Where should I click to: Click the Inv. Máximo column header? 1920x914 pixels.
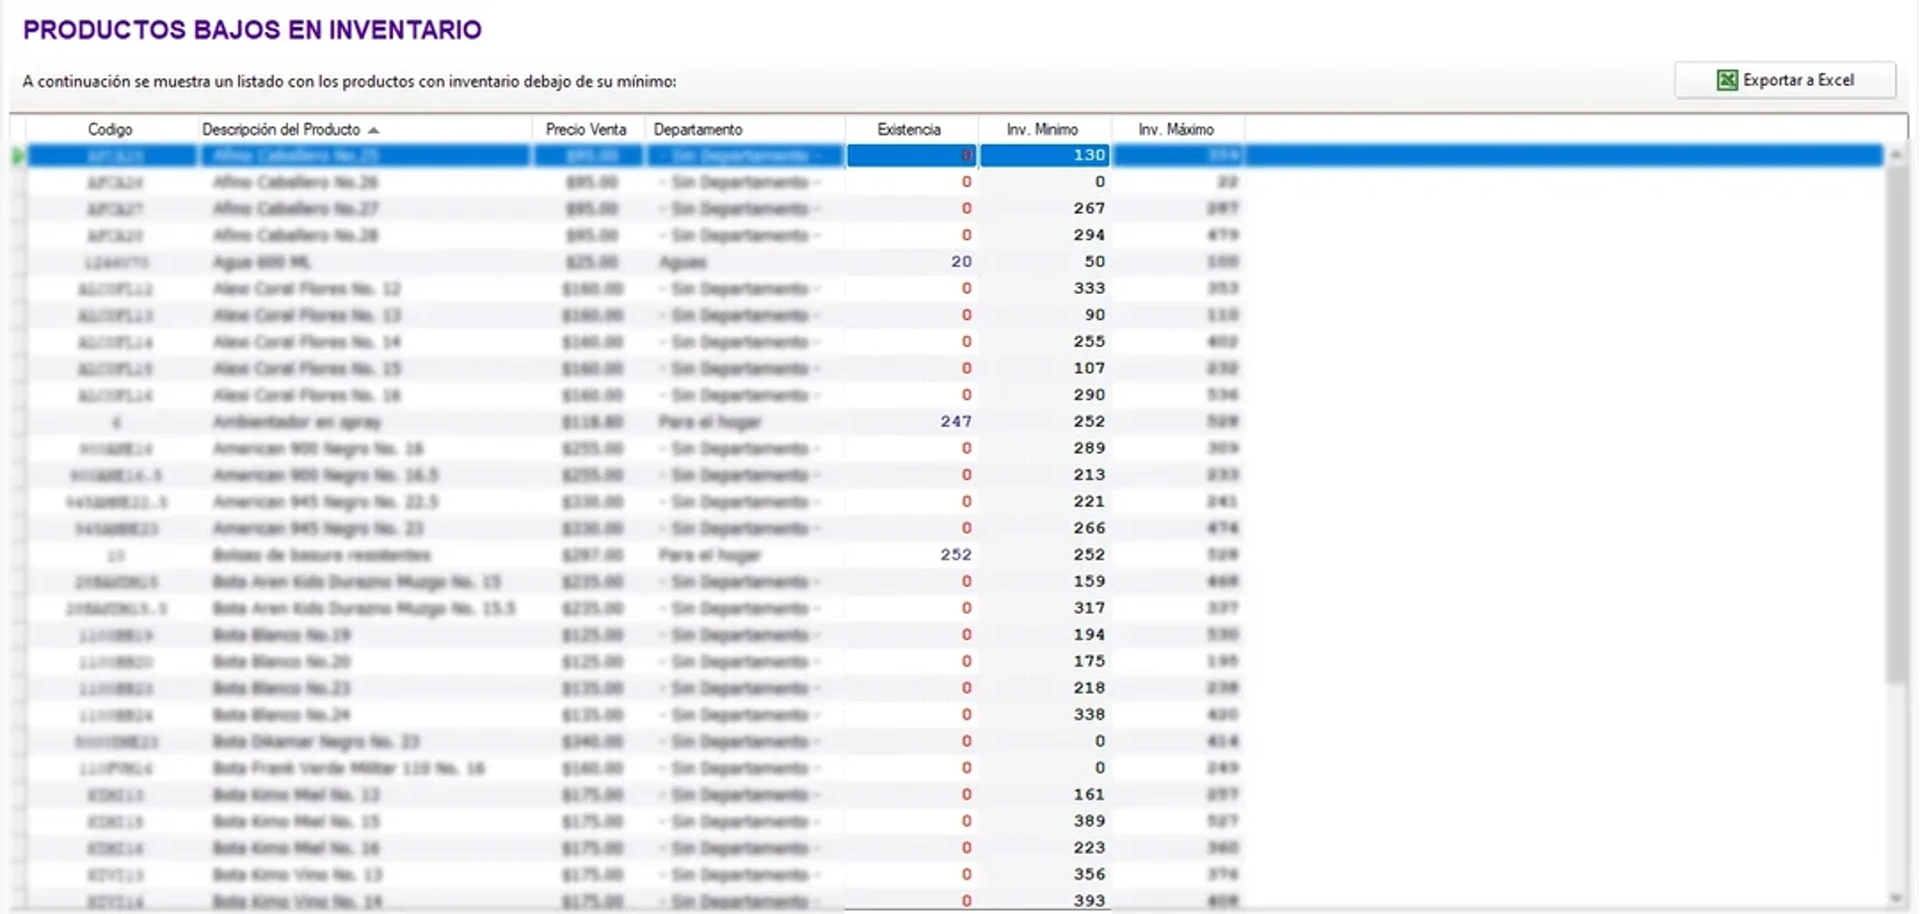1176,129
